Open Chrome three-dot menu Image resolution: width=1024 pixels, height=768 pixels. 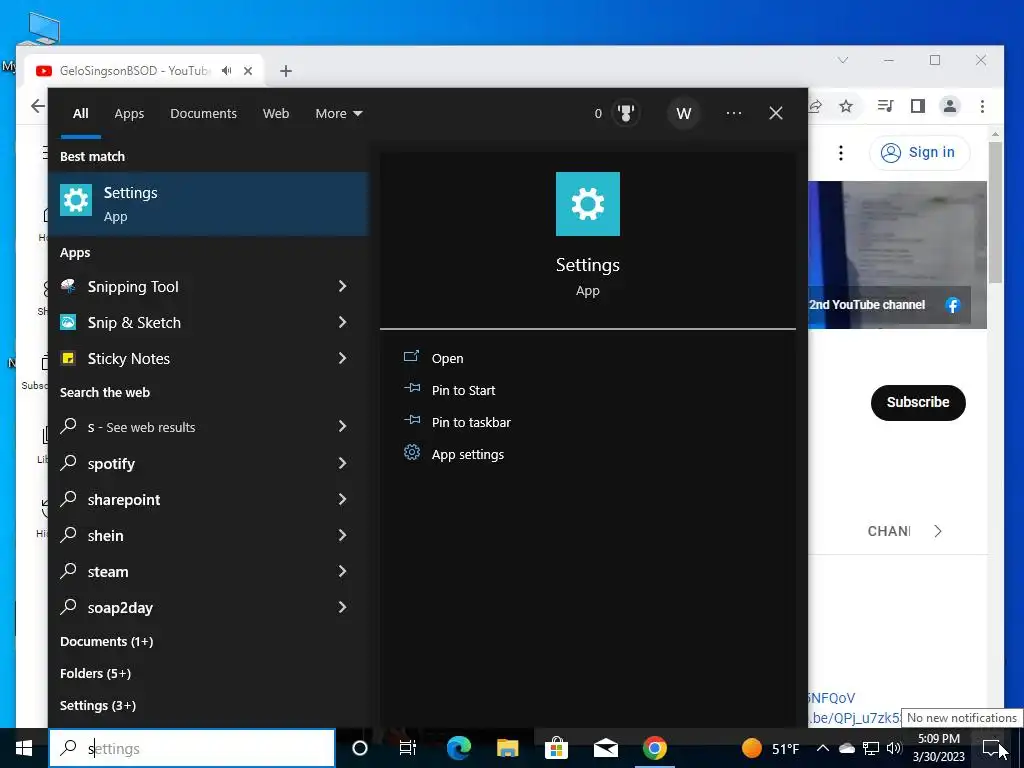(982, 106)
